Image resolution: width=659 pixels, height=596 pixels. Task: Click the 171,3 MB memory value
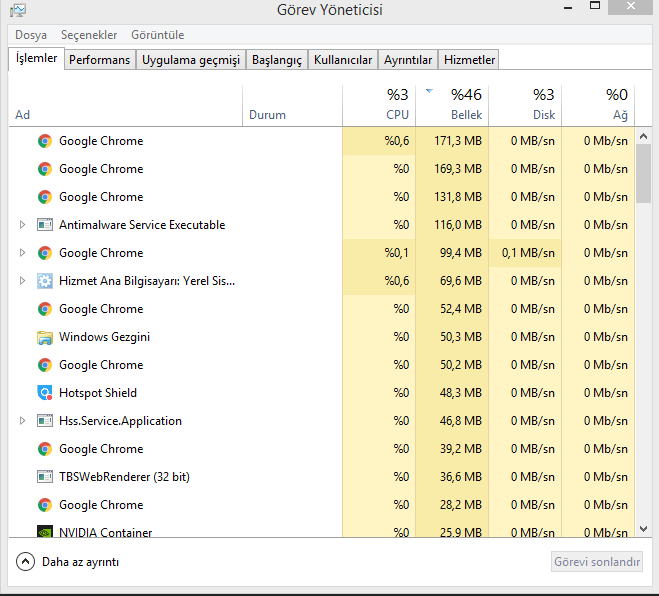tap(458, 141)
